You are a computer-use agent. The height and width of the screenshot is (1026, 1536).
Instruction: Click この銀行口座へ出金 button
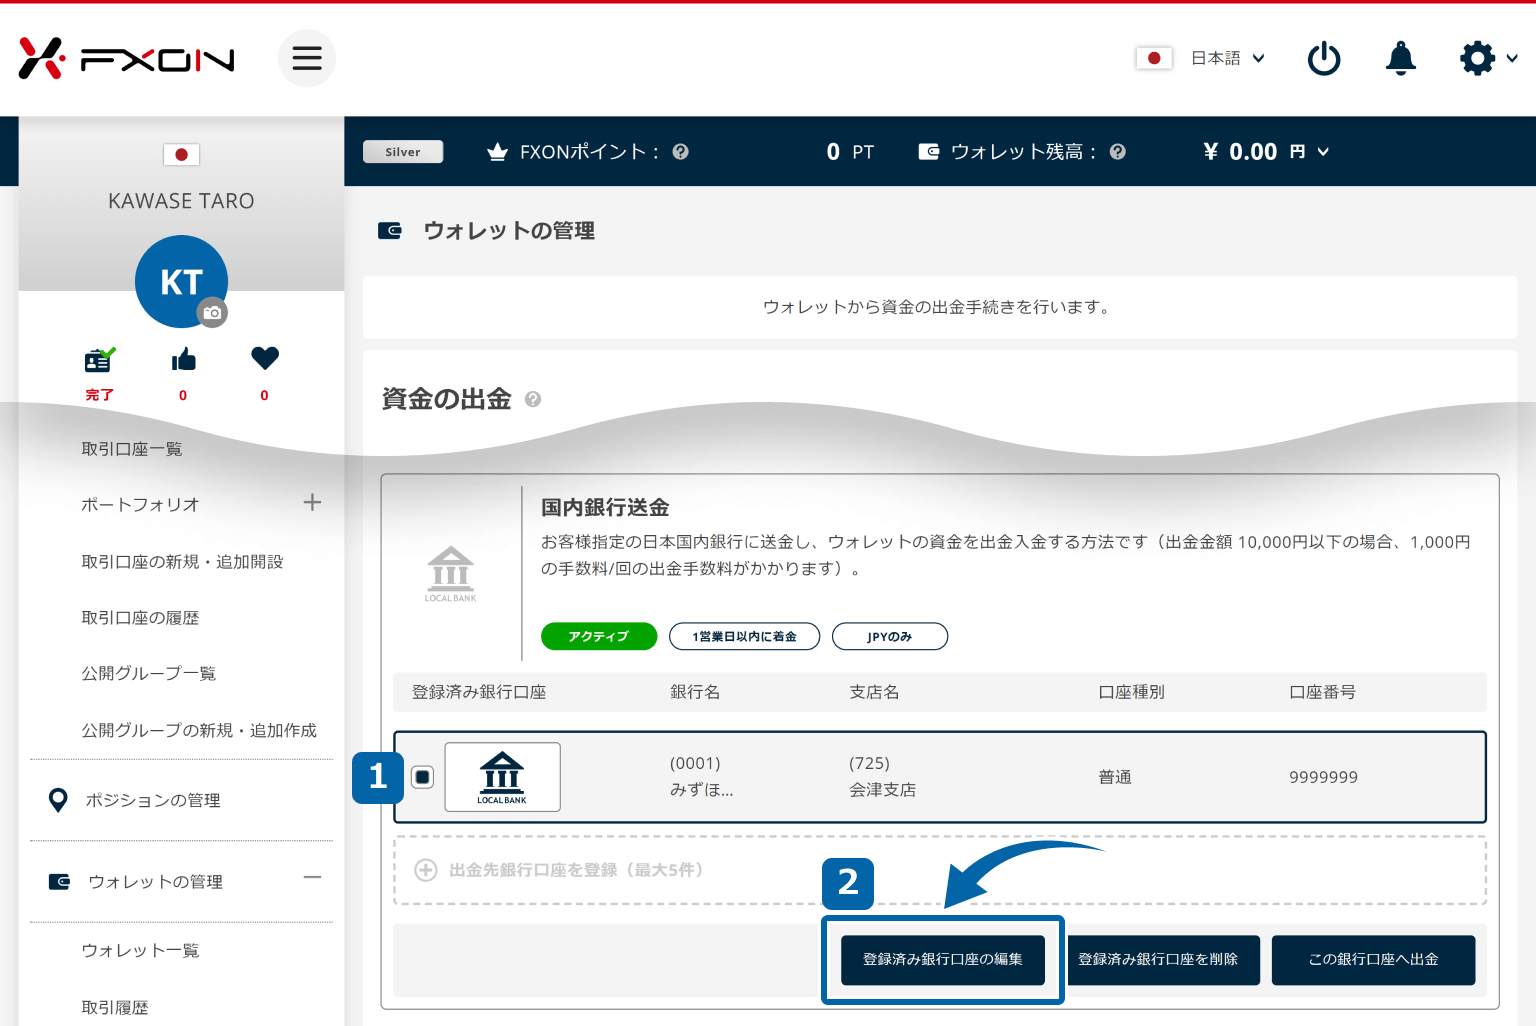1373,960
